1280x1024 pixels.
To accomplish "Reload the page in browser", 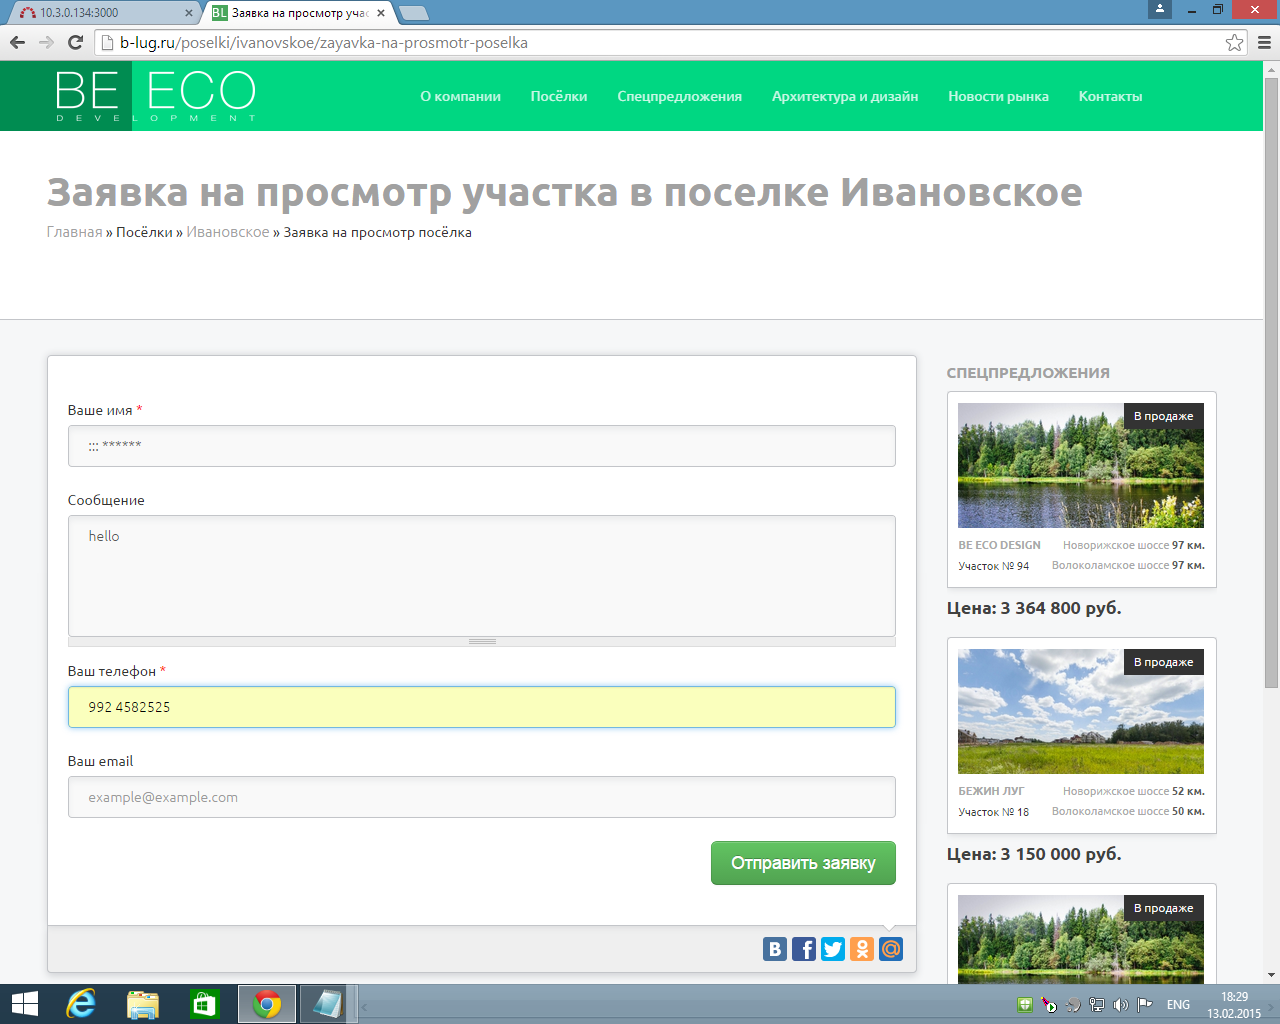I will tap(75, 42).
